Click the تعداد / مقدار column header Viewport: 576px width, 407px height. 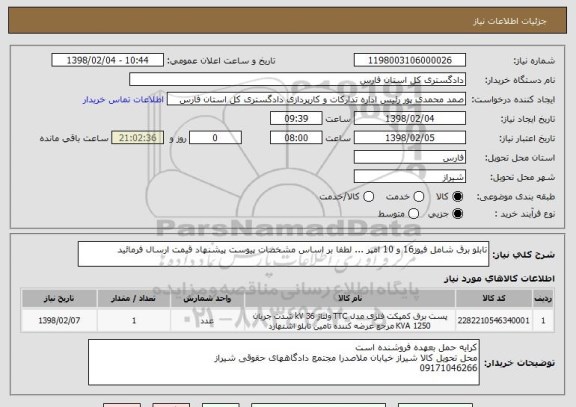coord(134,299)
